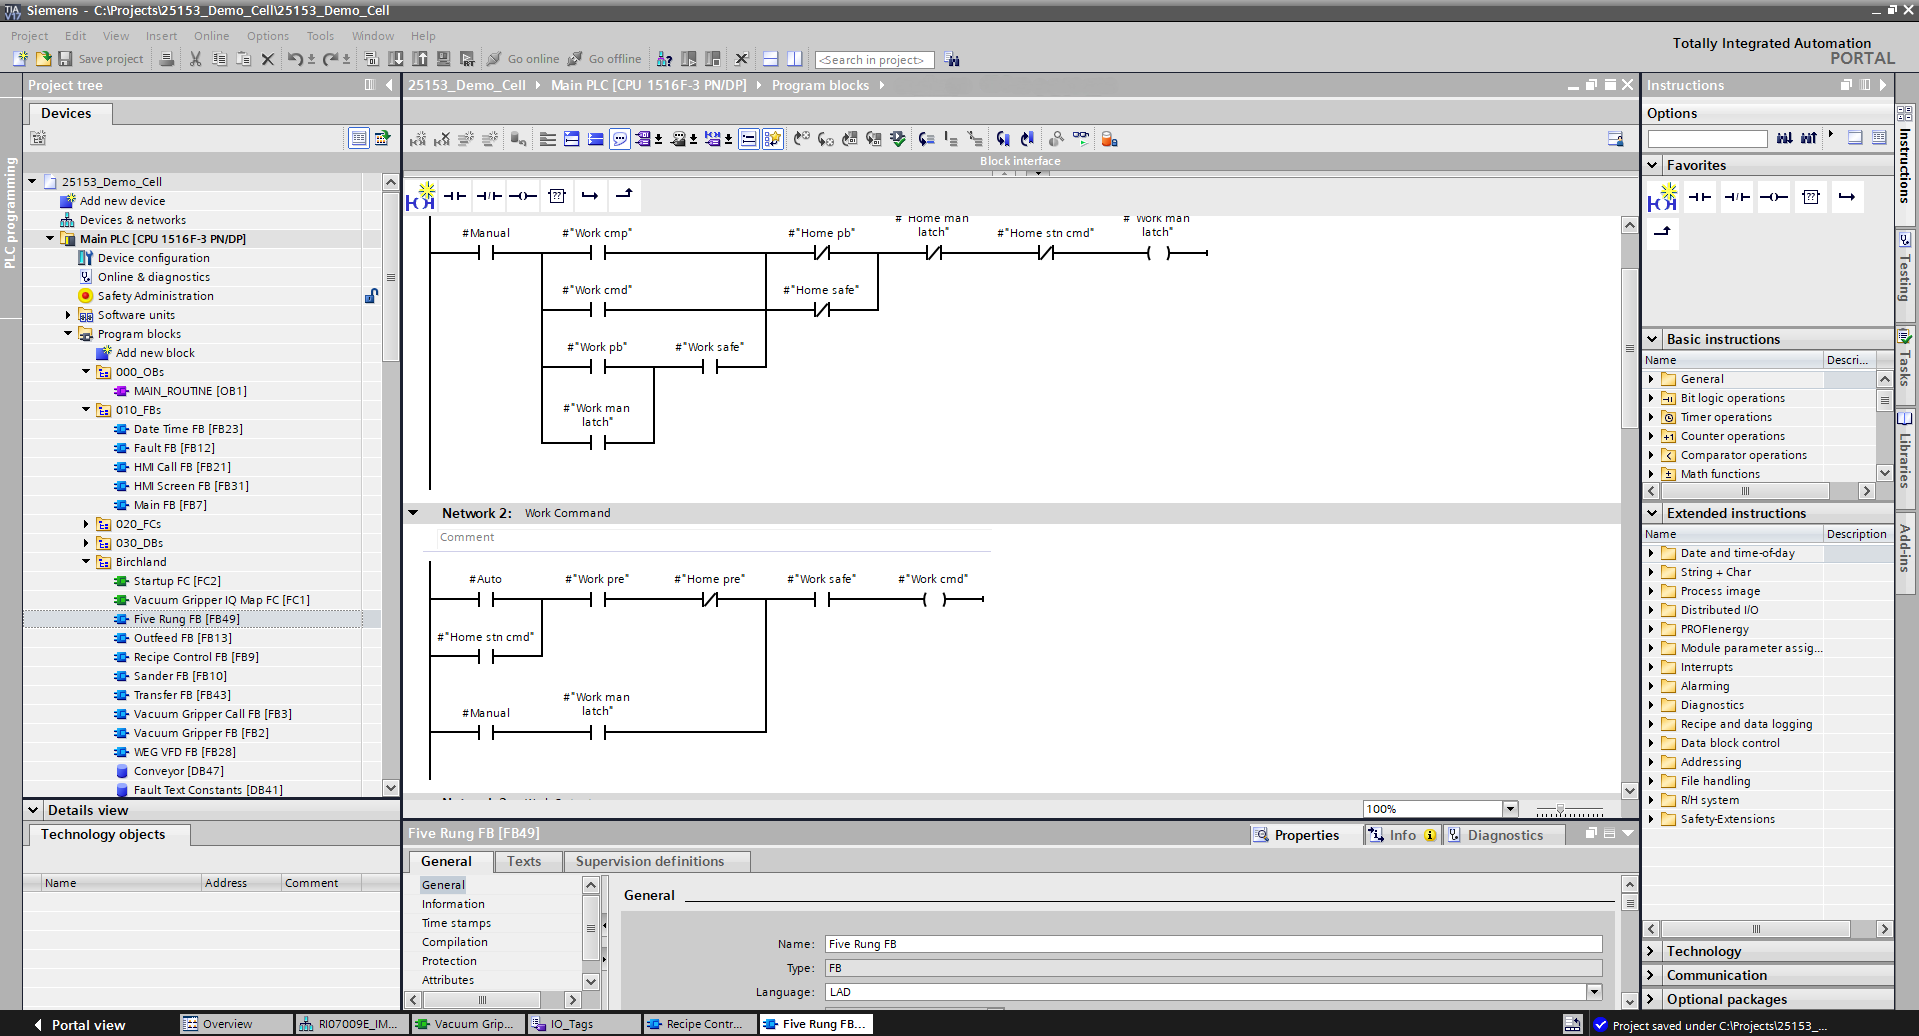Open the Options menu in menu bar
This screenshot has height=1036, width=1919.
268,36
